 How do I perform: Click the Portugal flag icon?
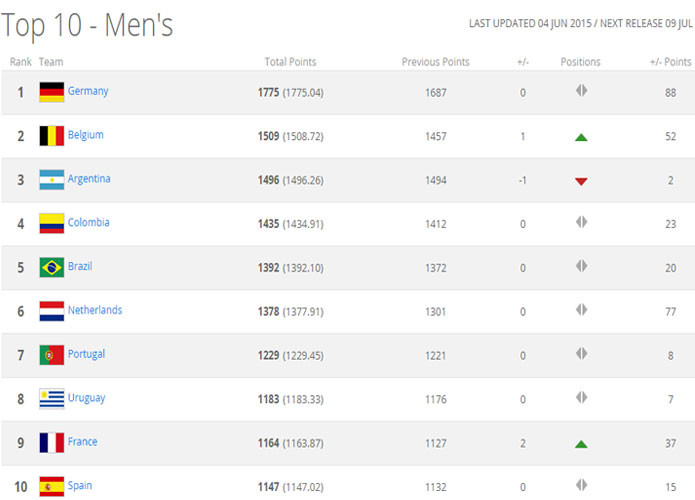tap(51, 355)
